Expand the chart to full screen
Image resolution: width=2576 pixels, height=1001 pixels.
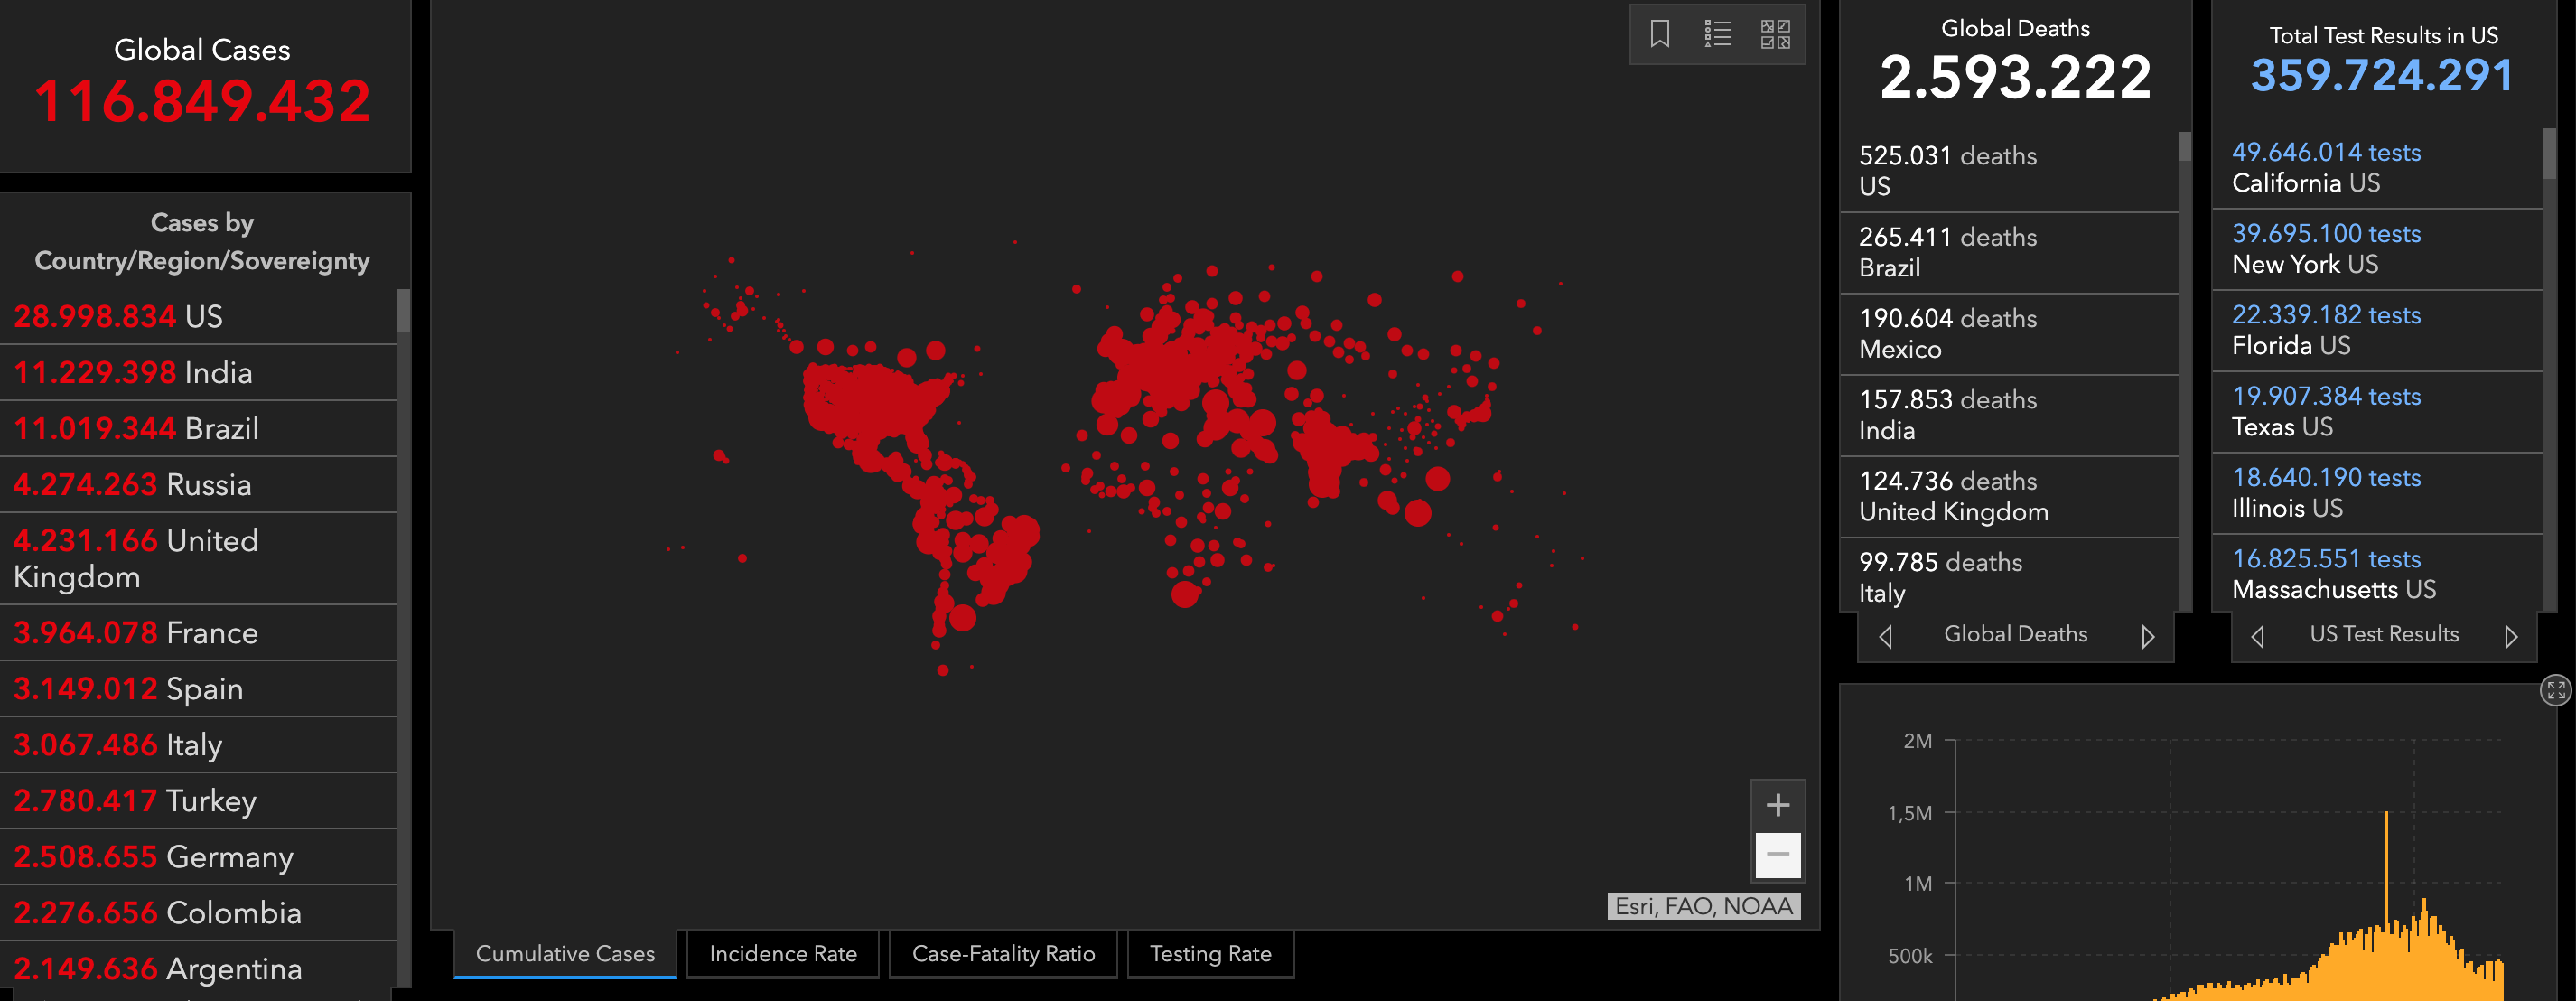point(2556,690)
